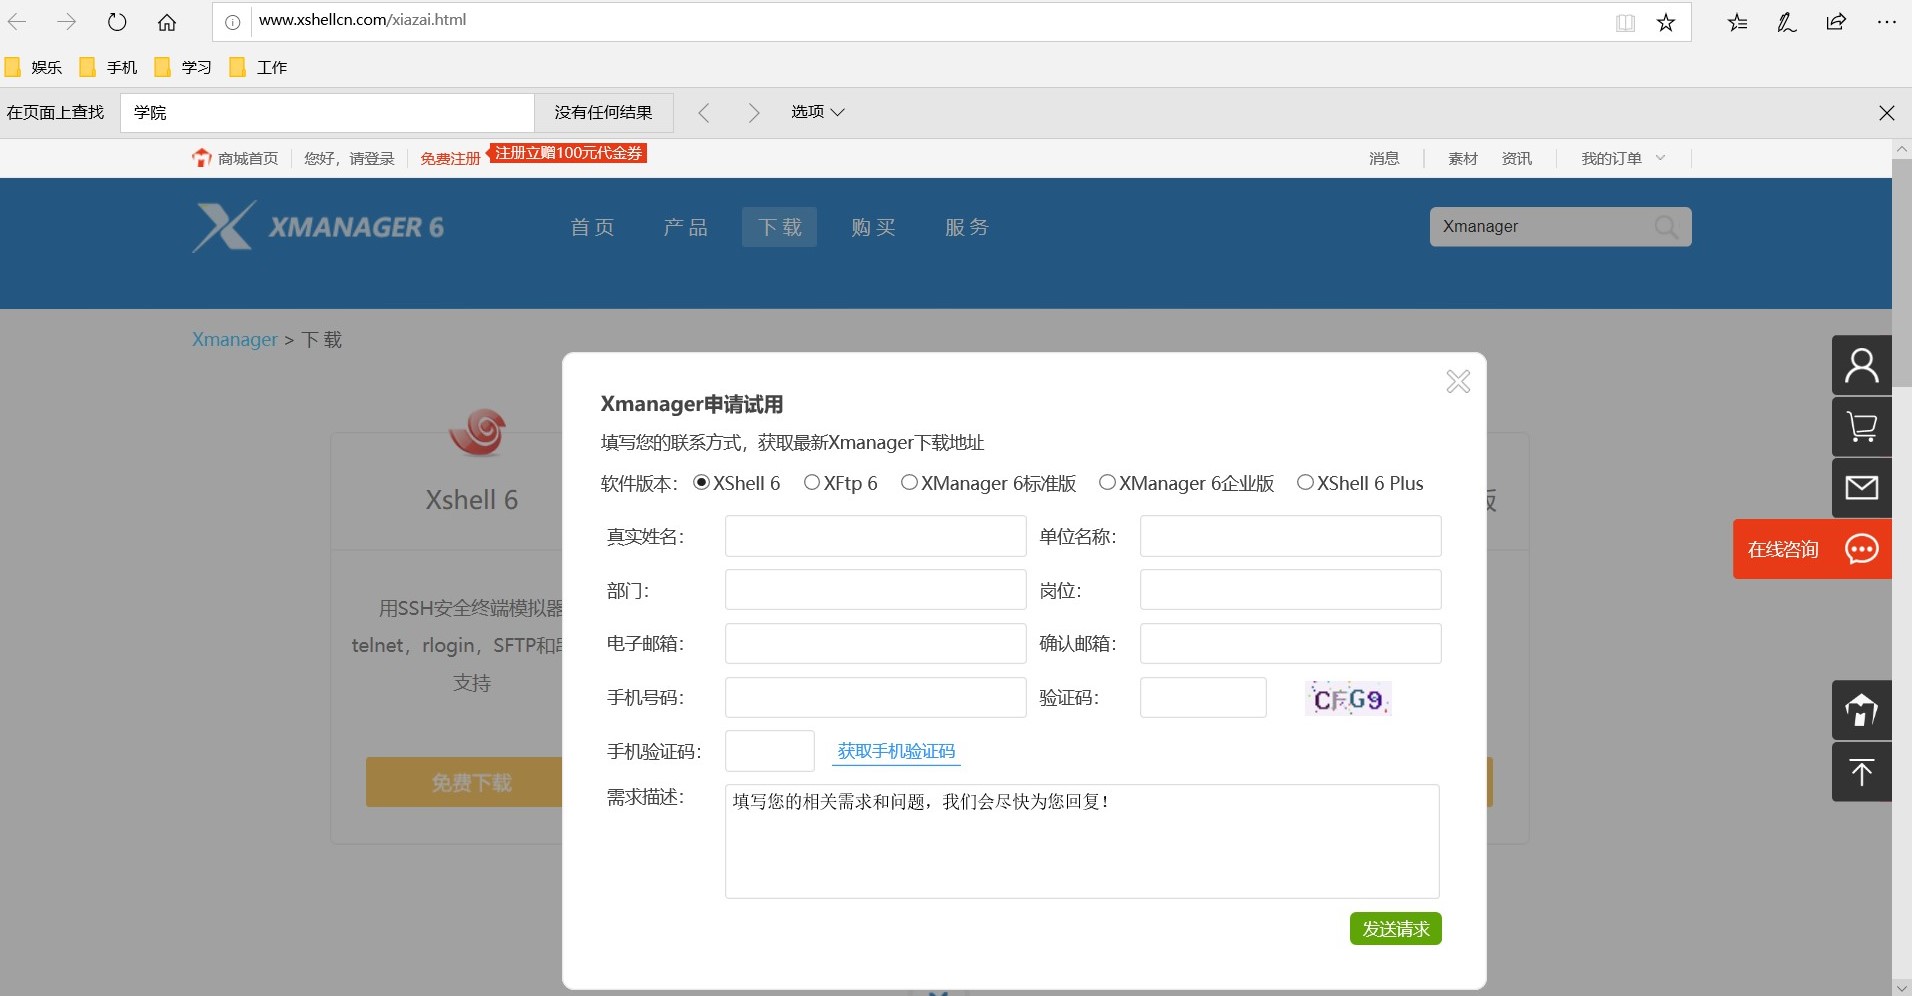Focus the 单位名称 input field
Viewport: 1912px width, 996px height.
(1291, 536)
